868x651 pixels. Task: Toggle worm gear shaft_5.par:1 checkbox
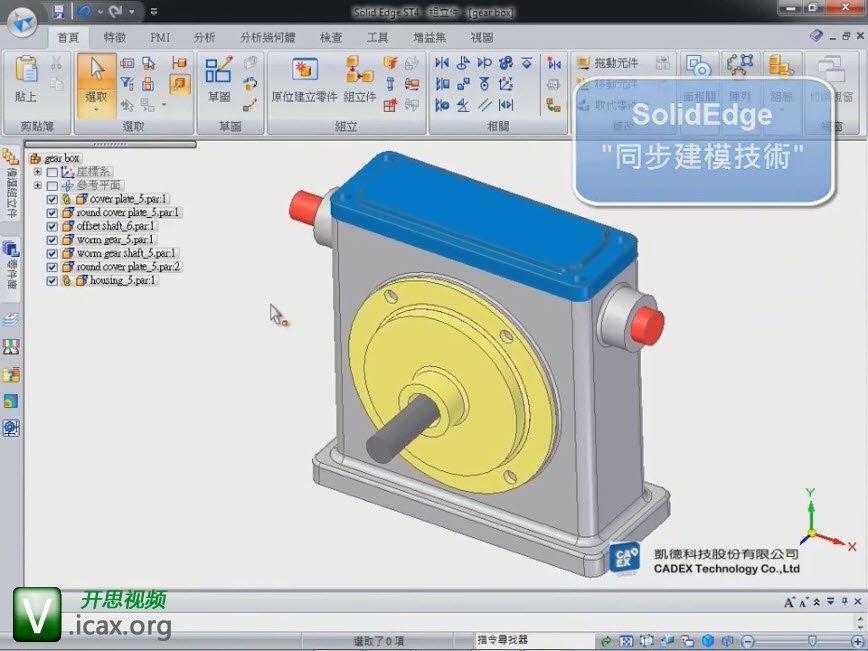52,254
